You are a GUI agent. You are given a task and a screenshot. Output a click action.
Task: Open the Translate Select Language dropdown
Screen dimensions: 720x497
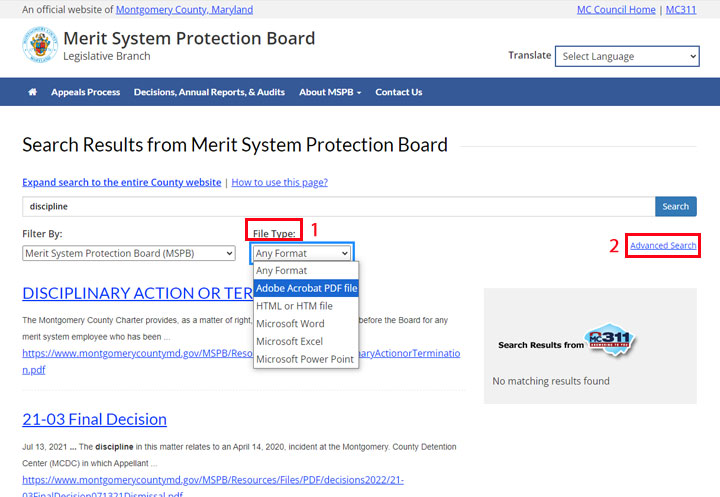[x=627, y=57]
